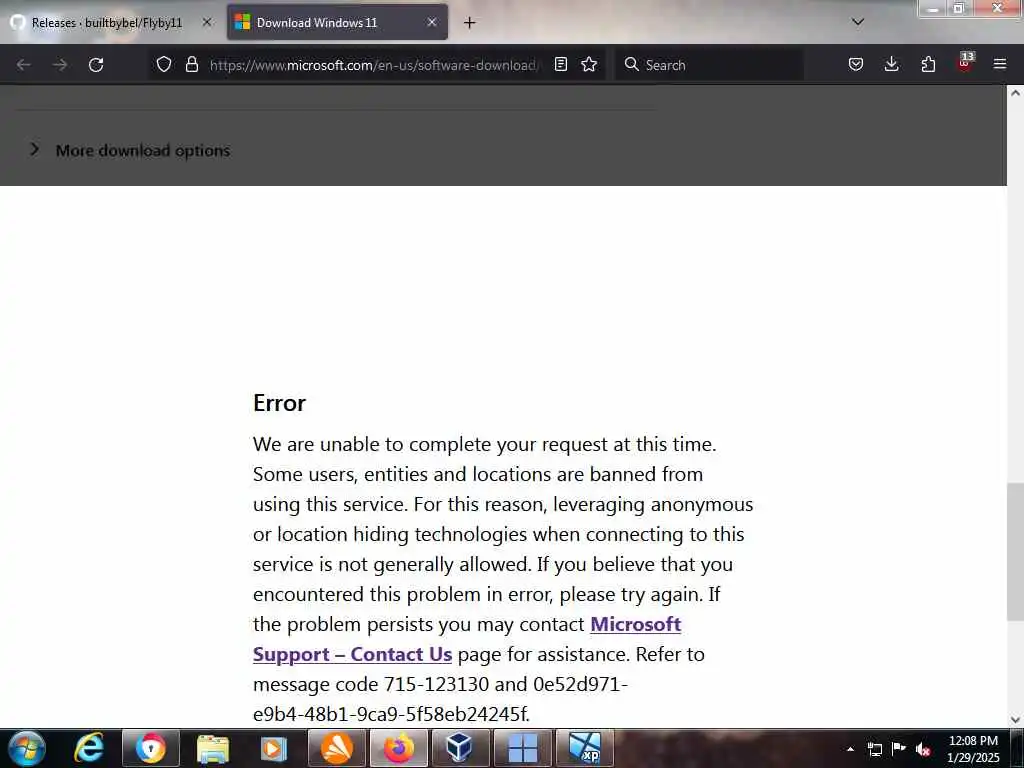Open the network tray icon
Screen dimensions: 1024x768
coord(874,749)
